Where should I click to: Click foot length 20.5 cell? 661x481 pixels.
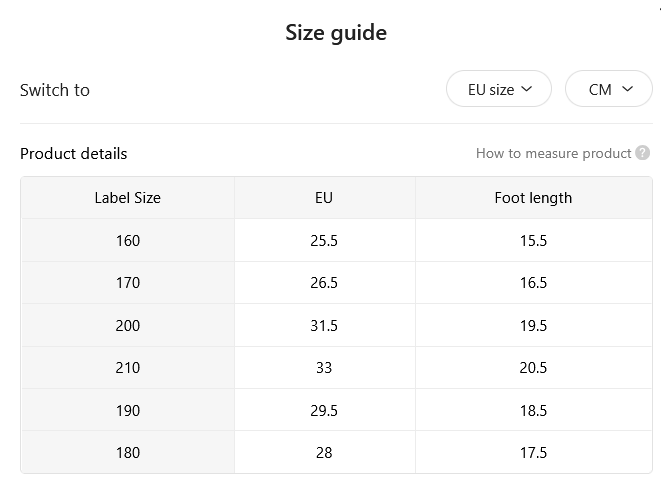(533, 368)
